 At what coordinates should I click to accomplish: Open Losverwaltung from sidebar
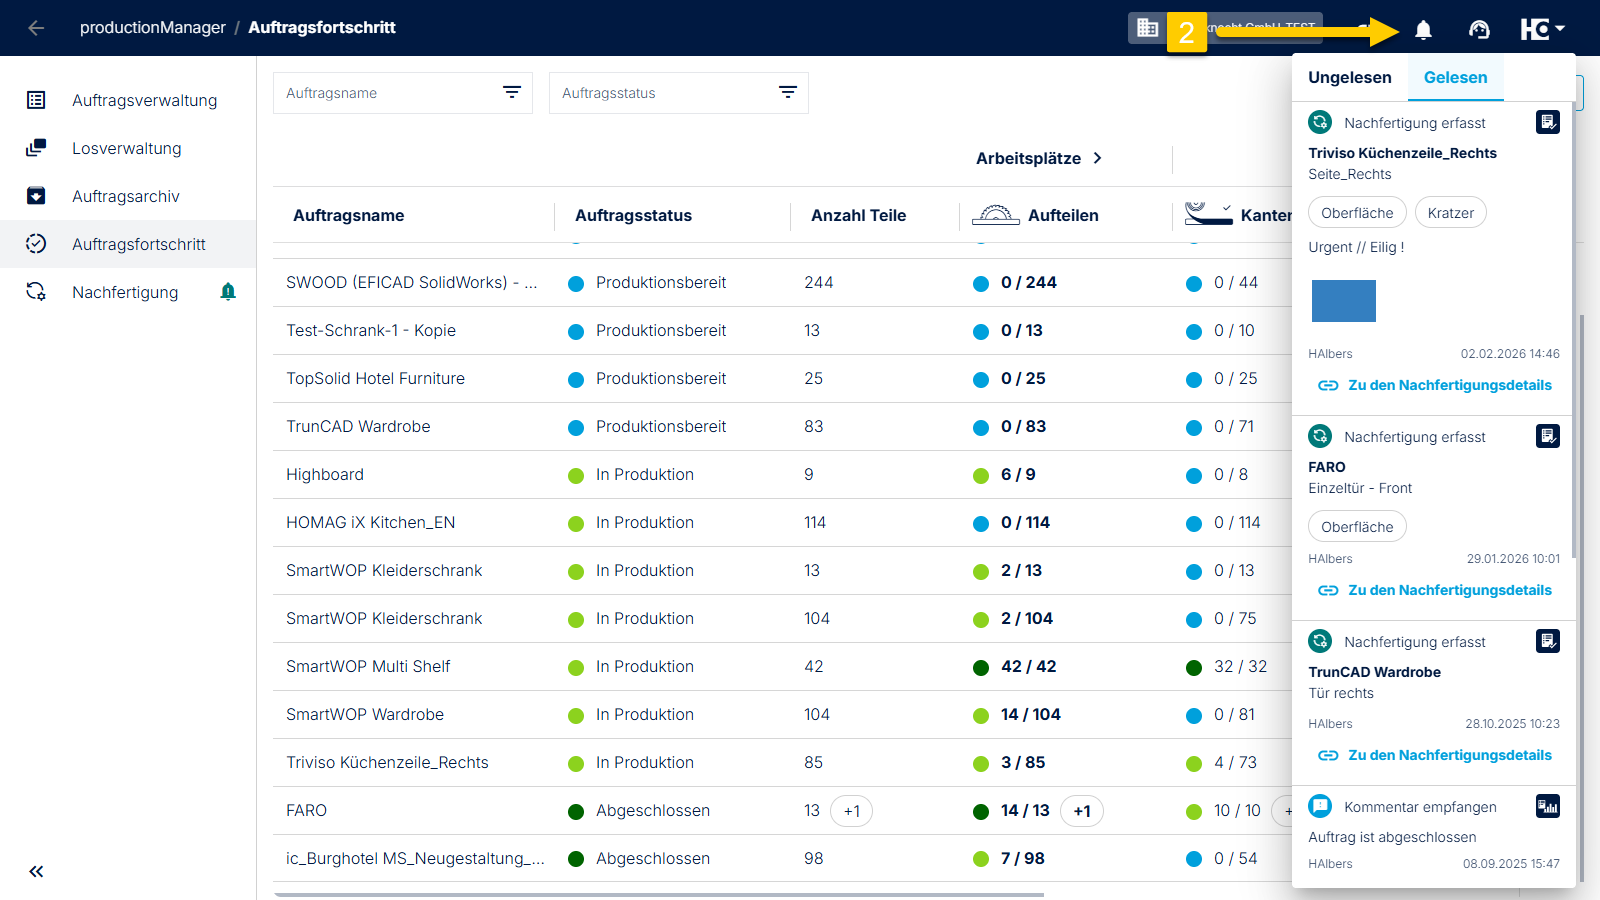tap(127, 148)
